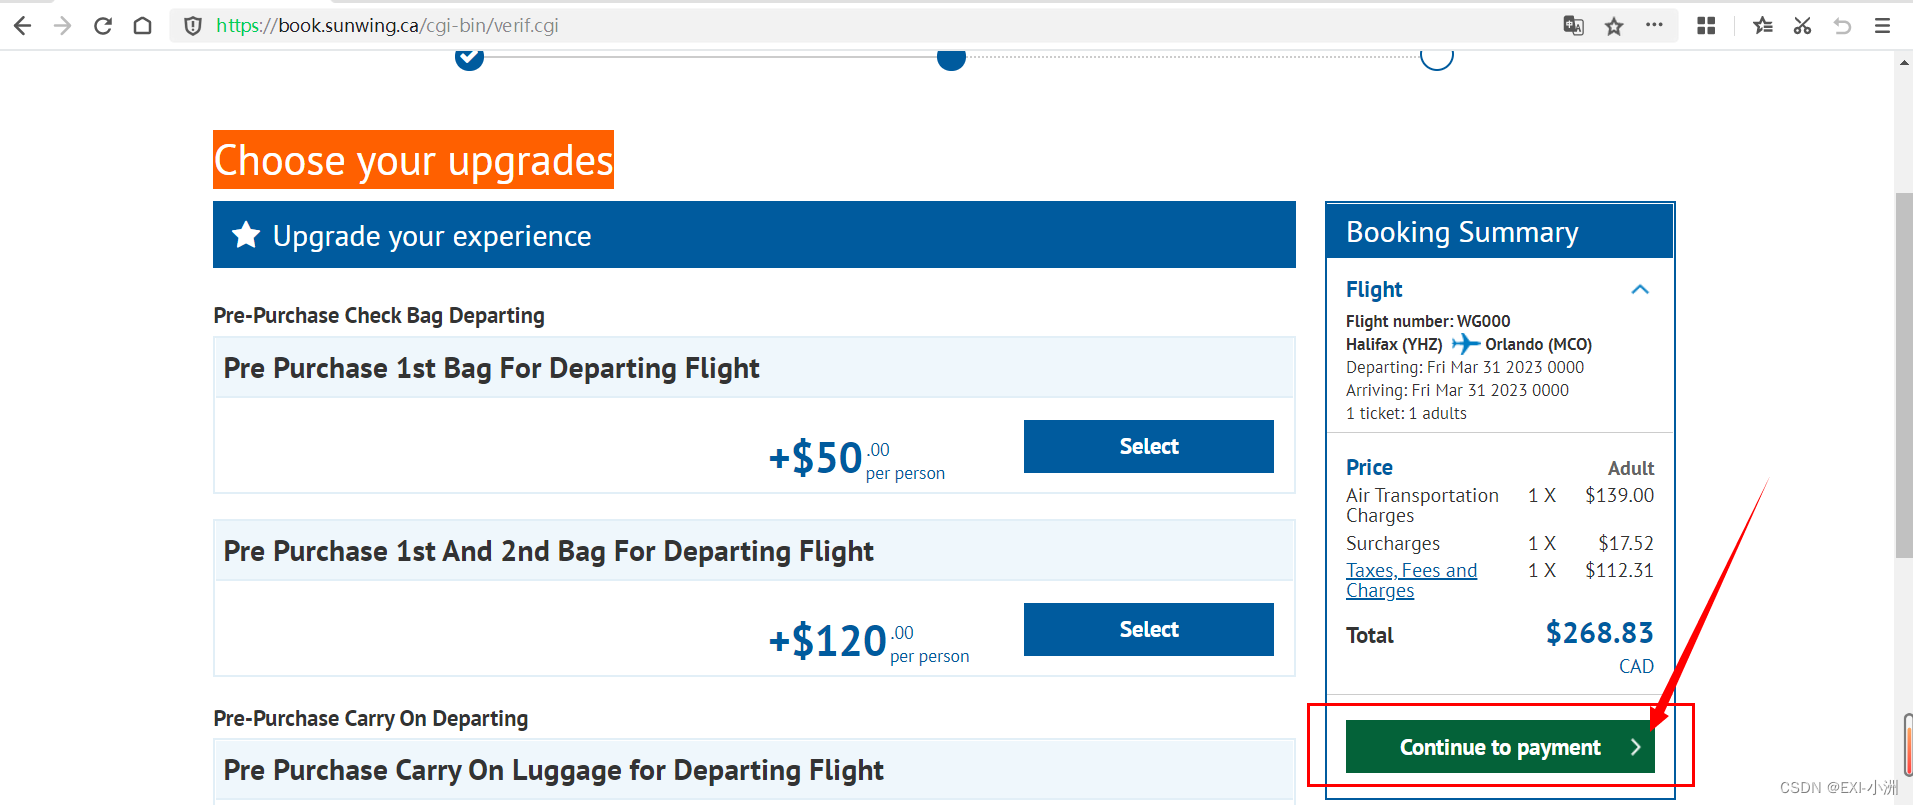Click the undo arrow icon

pyautogui.click(x=1843, y=26)
